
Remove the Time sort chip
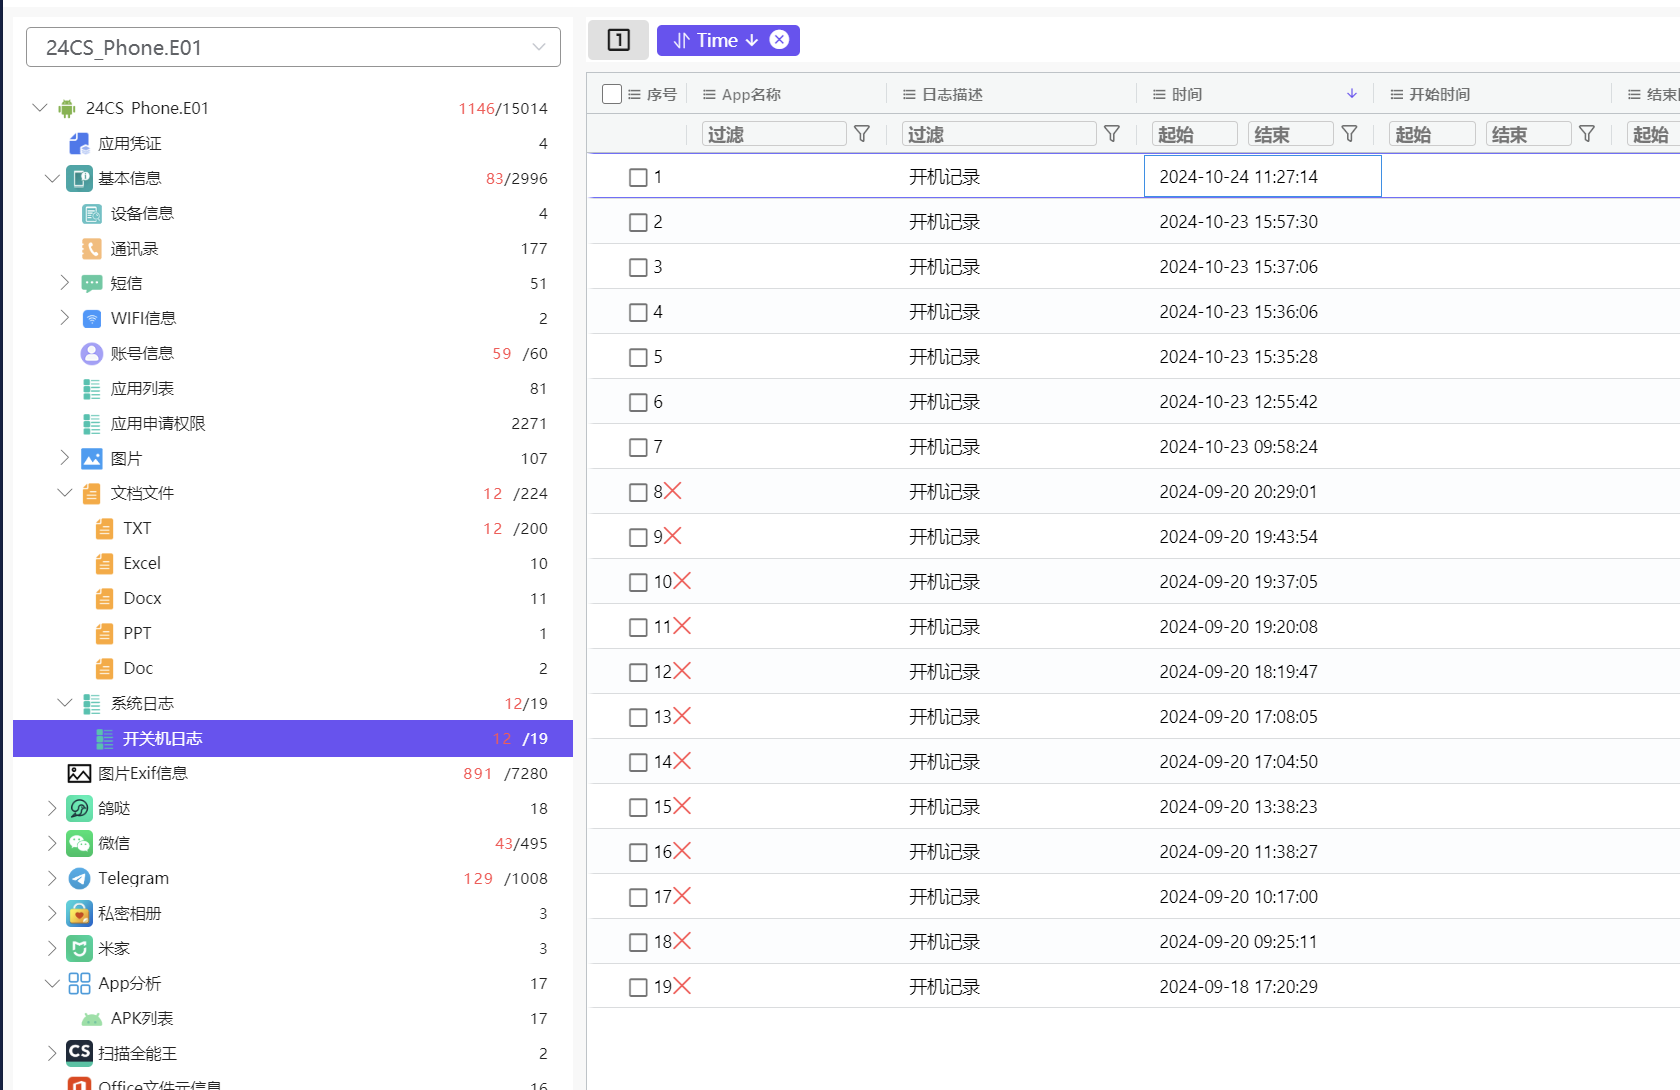click(x=779, y=40)
